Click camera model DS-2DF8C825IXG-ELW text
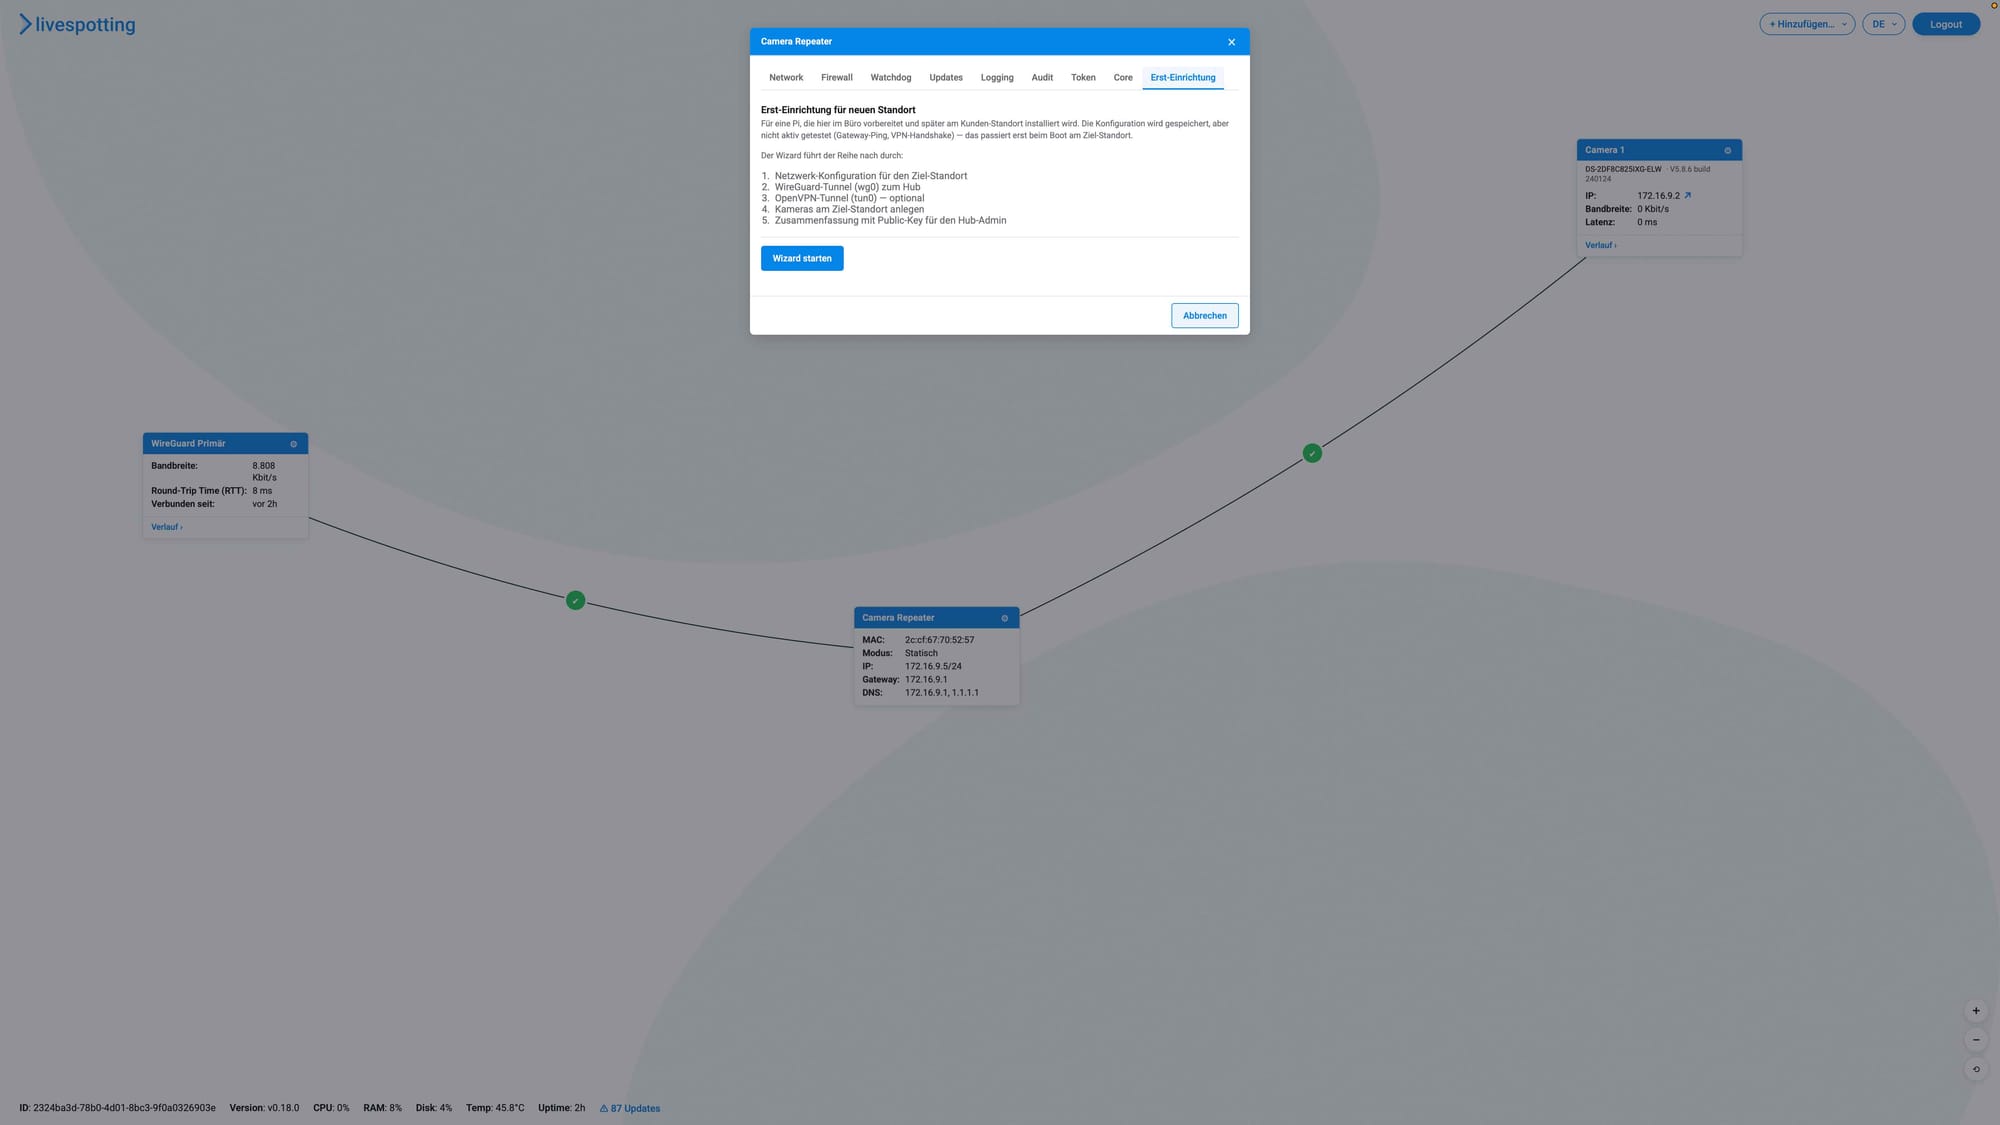Viewport: 2000px width, 1125px height. 1623,169
